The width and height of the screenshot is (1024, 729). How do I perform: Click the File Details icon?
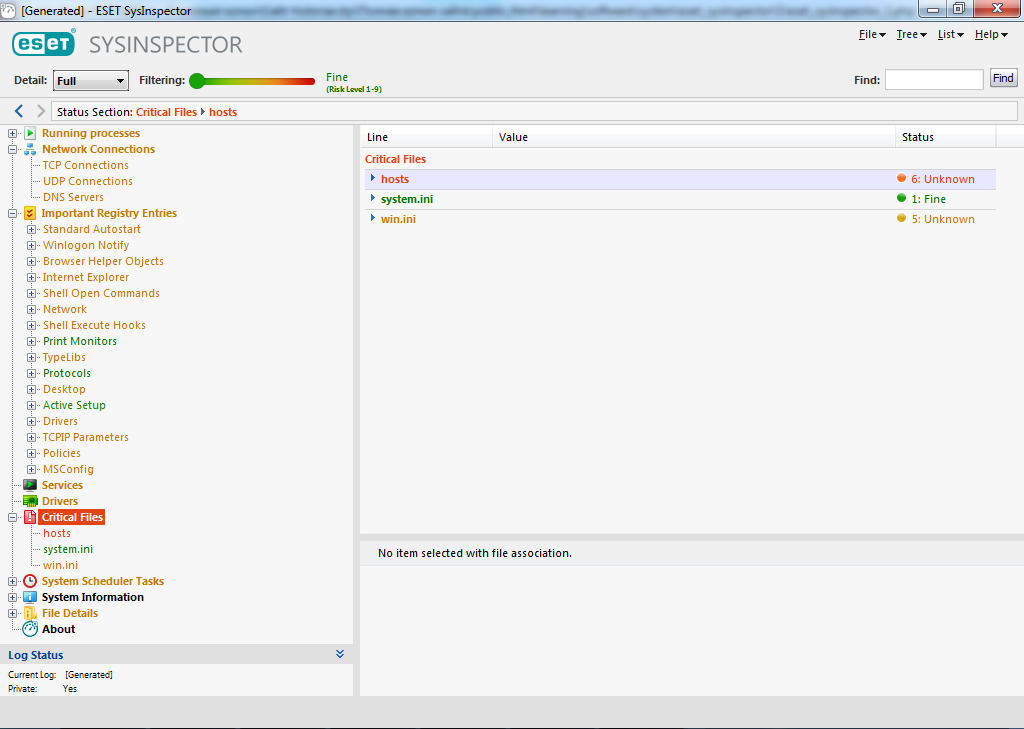(x=30, y=613)
